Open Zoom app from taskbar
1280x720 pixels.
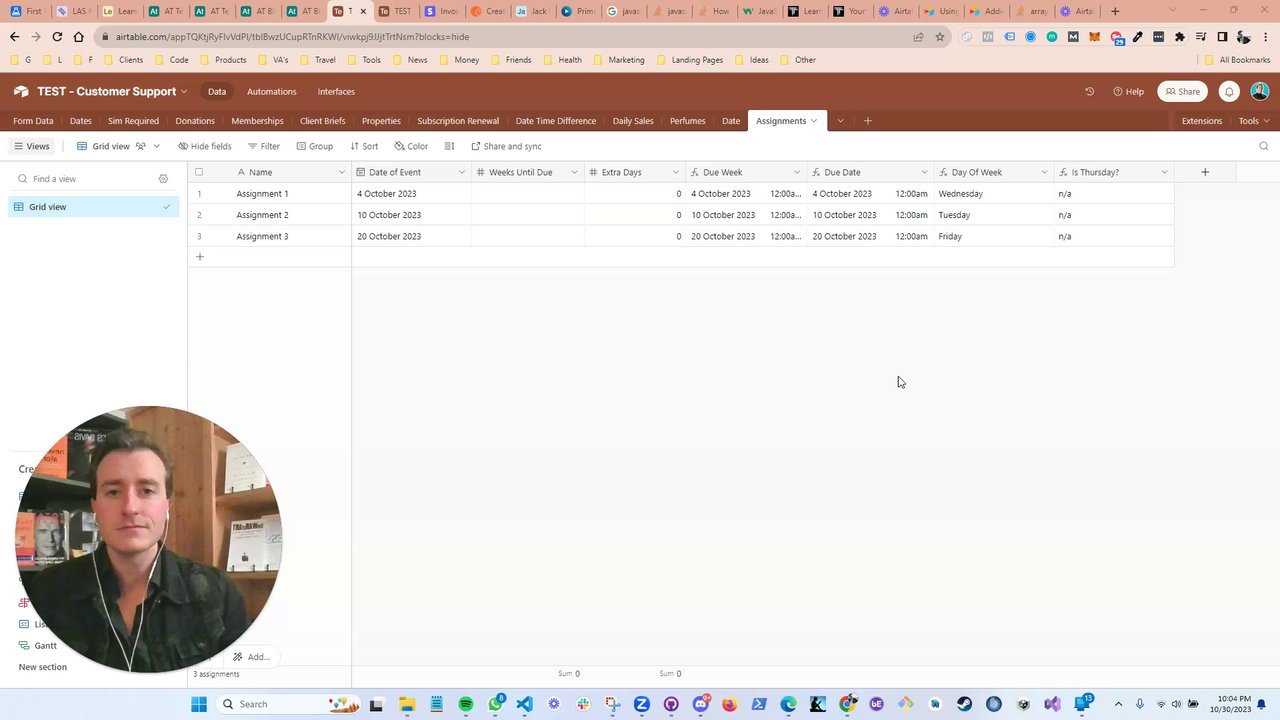pyautogui.click(x=641, y=704)
